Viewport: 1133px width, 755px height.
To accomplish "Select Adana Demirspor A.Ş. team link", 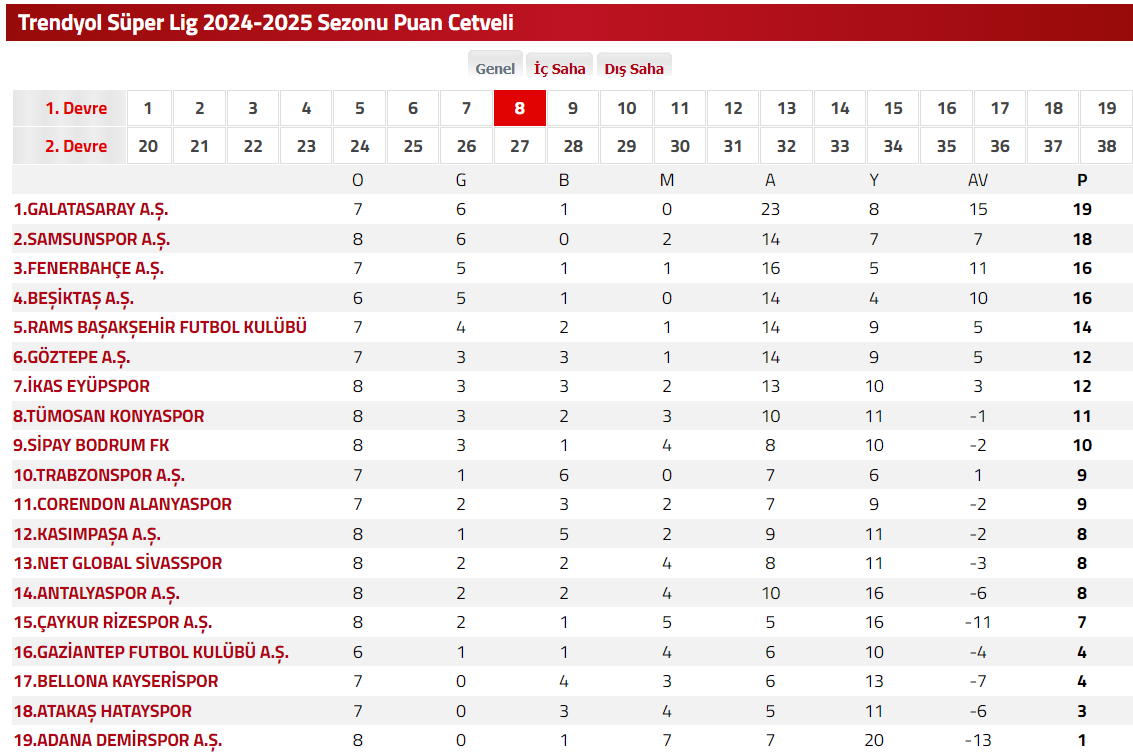I will (x=118, y=740).
